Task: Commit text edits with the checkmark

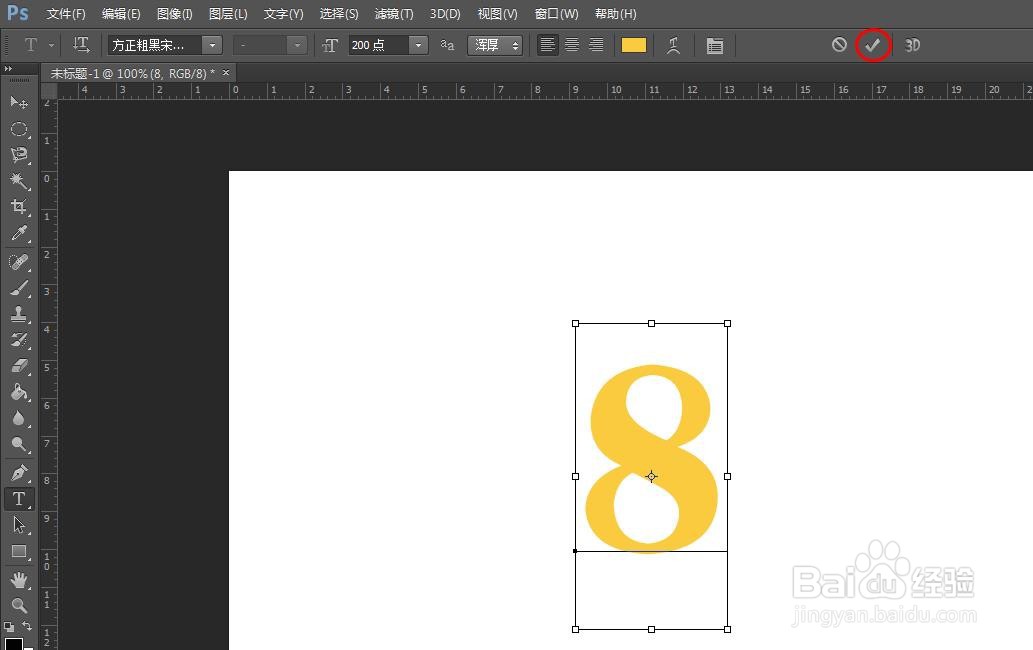Action: pyautogui.click(x=872, y=45)
